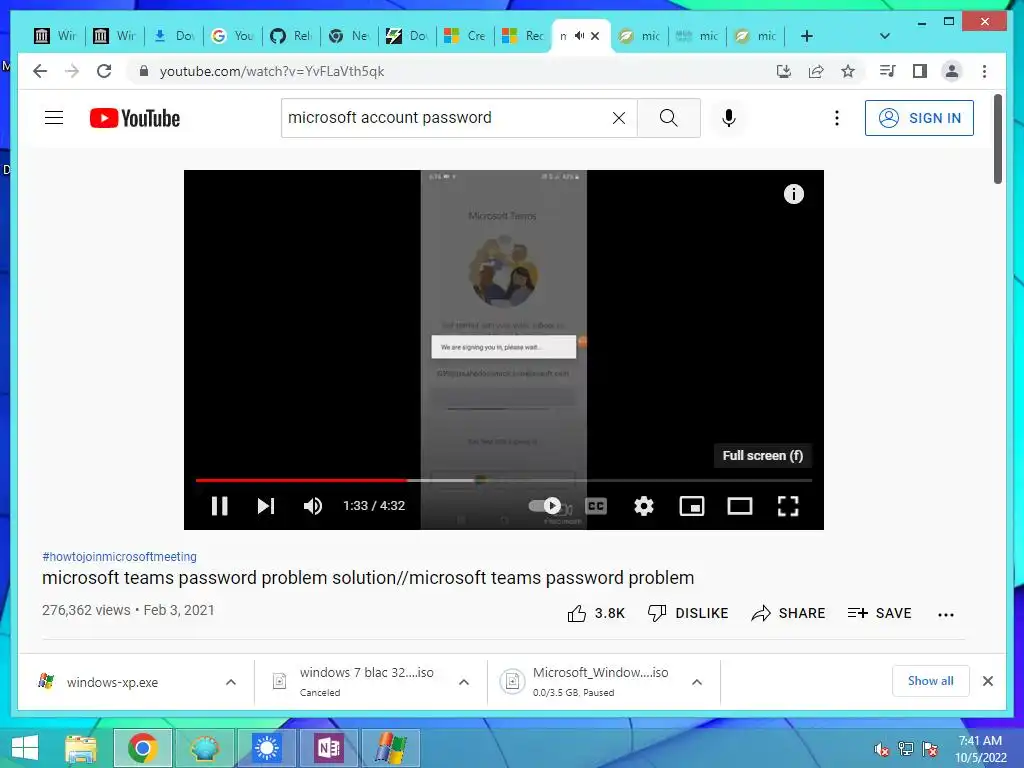Image resolution: width=1024 pixels, height=768 pixels.
Task: Enter full screen mode
Action: tap(788, 506)
